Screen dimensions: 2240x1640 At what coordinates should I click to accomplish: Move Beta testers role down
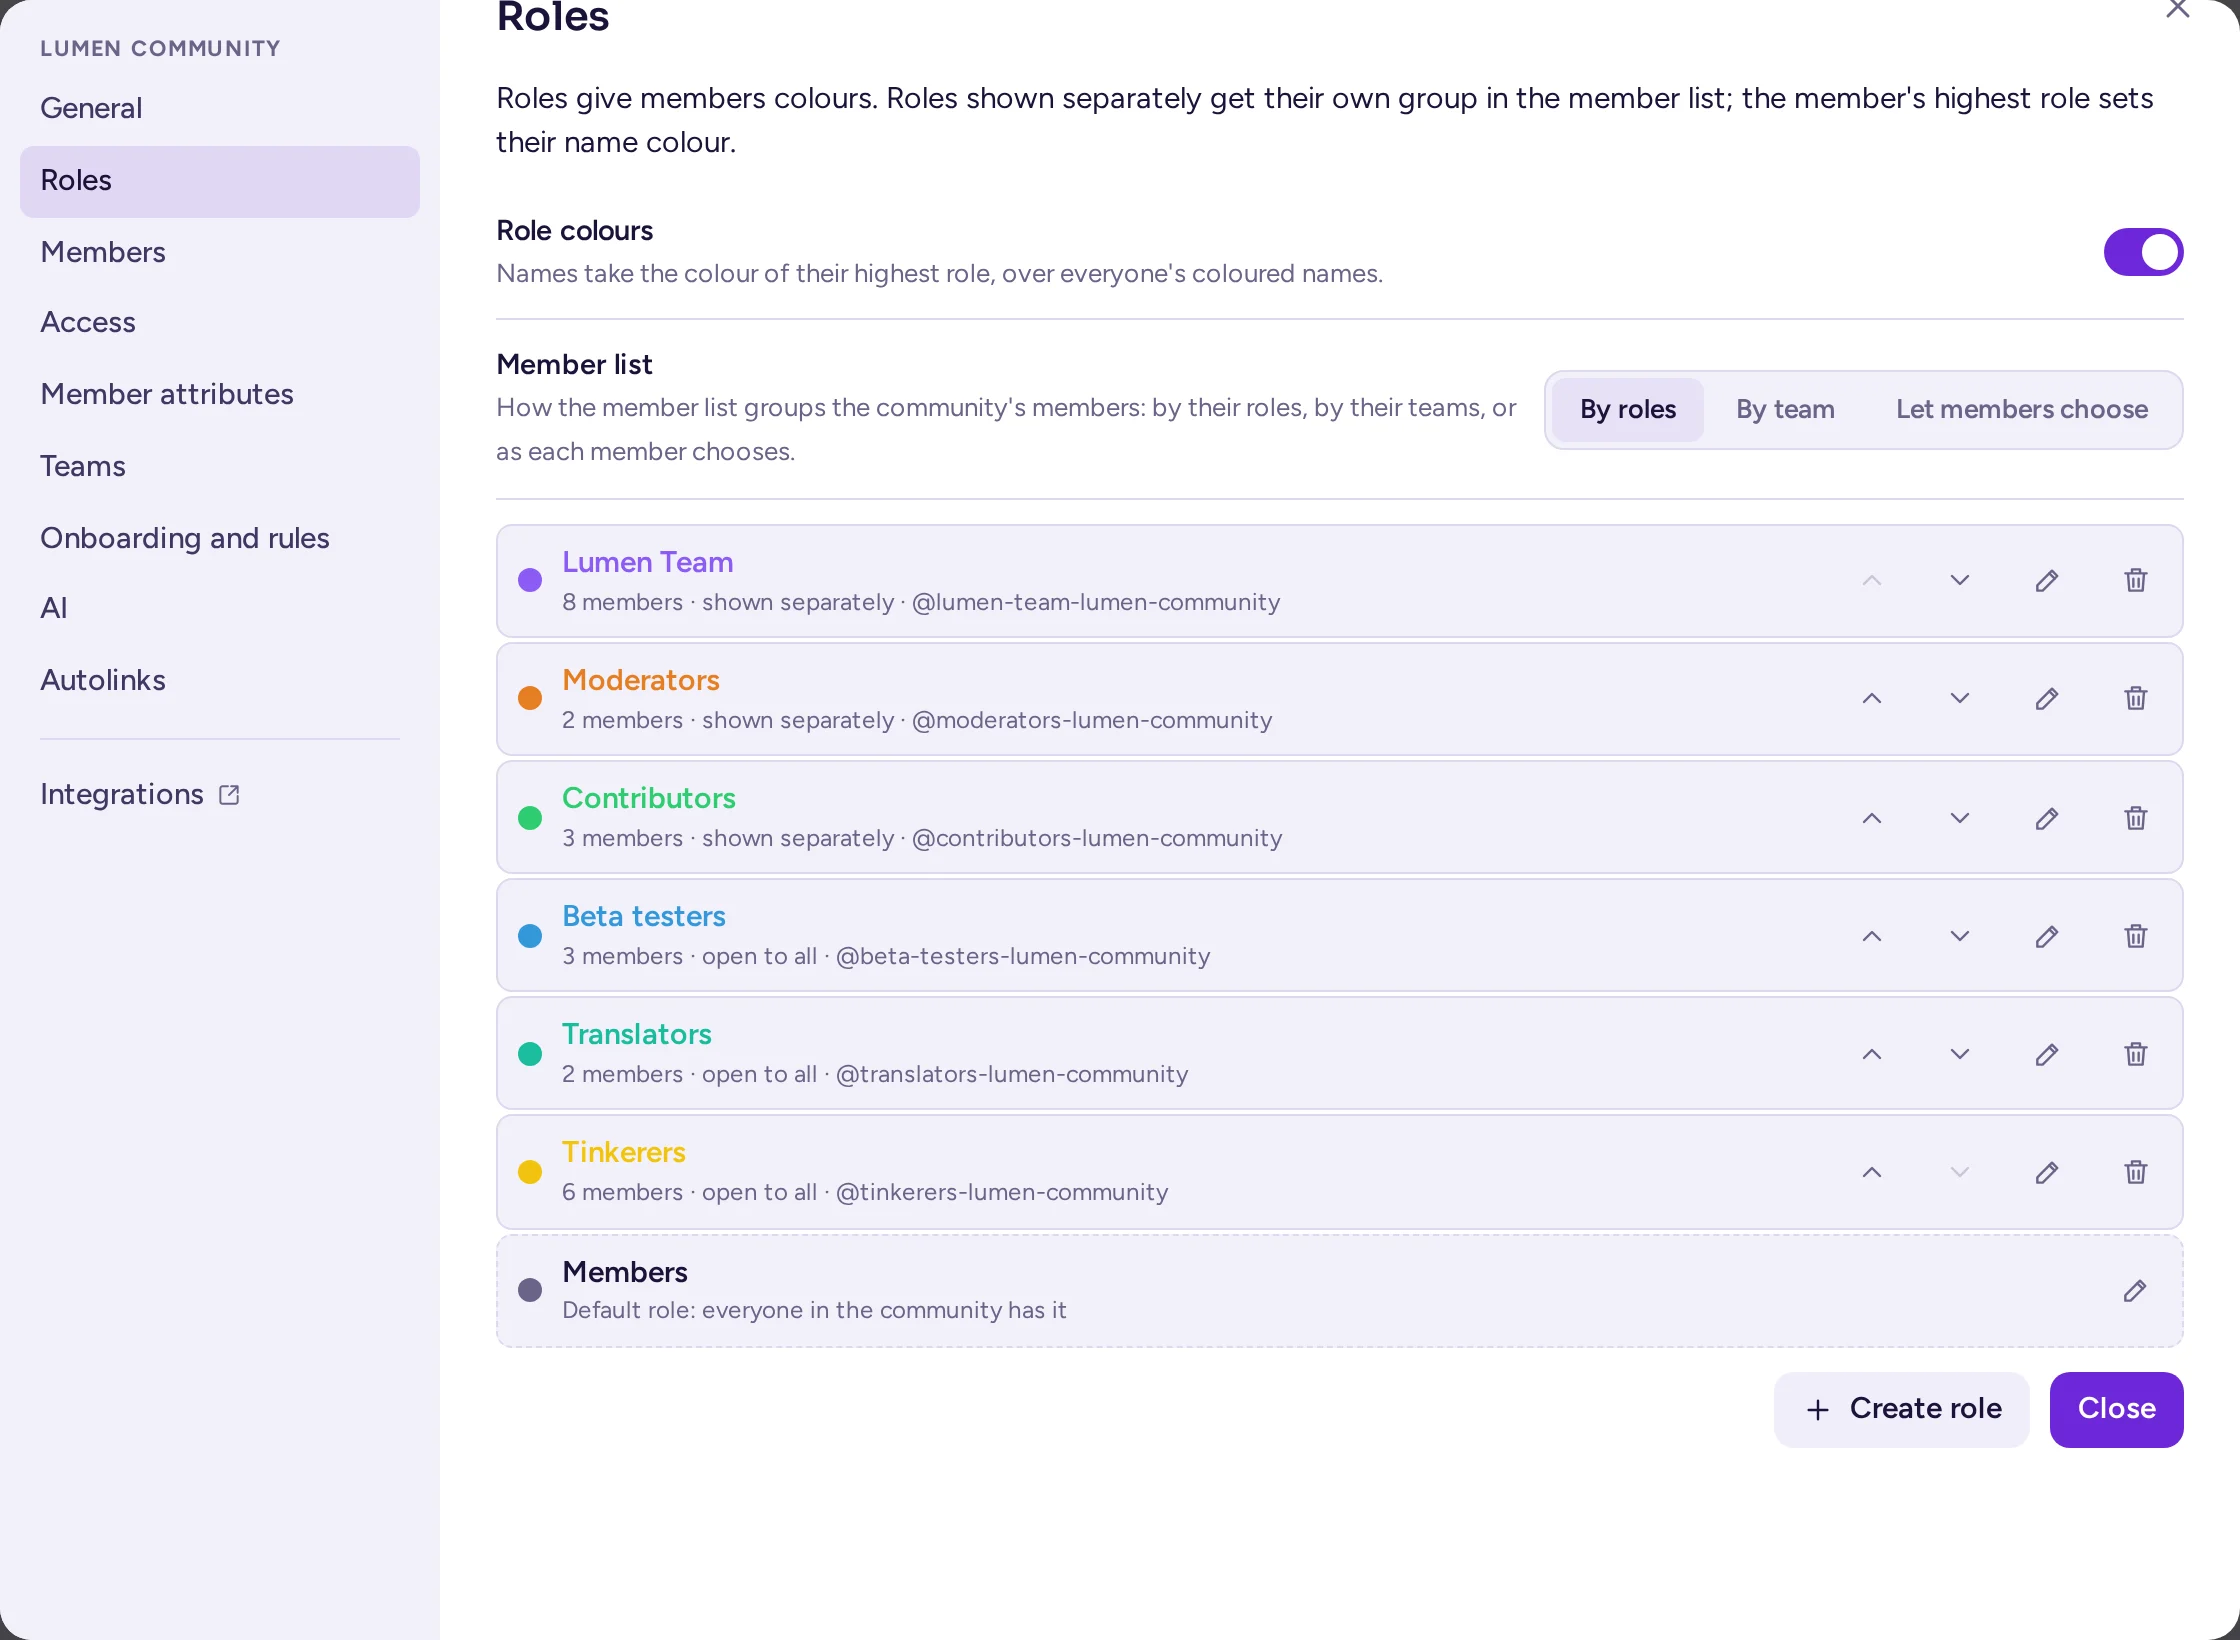(x=1960, y=936)
